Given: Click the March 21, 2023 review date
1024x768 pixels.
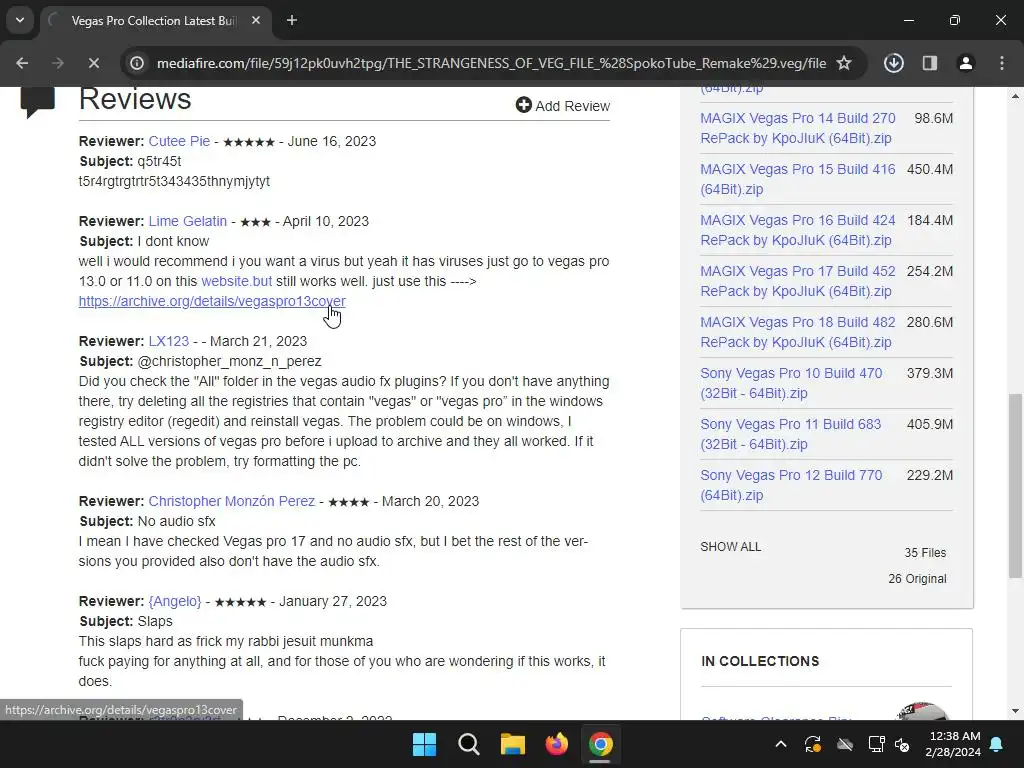Looking at the screenshot, I should tap(258, 342).
